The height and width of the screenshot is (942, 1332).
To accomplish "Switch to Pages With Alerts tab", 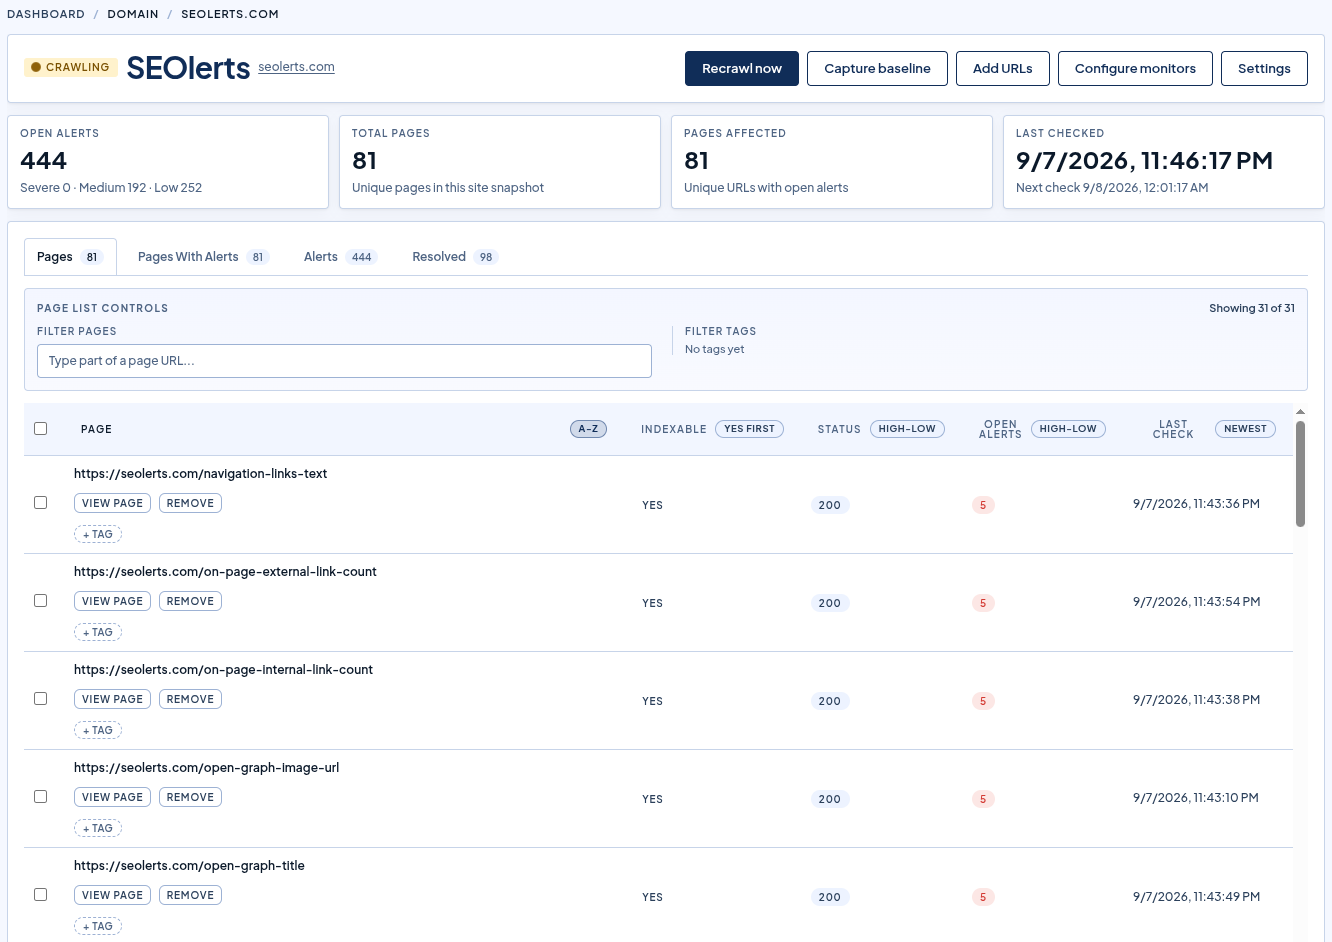I will (x=203, y=257).
